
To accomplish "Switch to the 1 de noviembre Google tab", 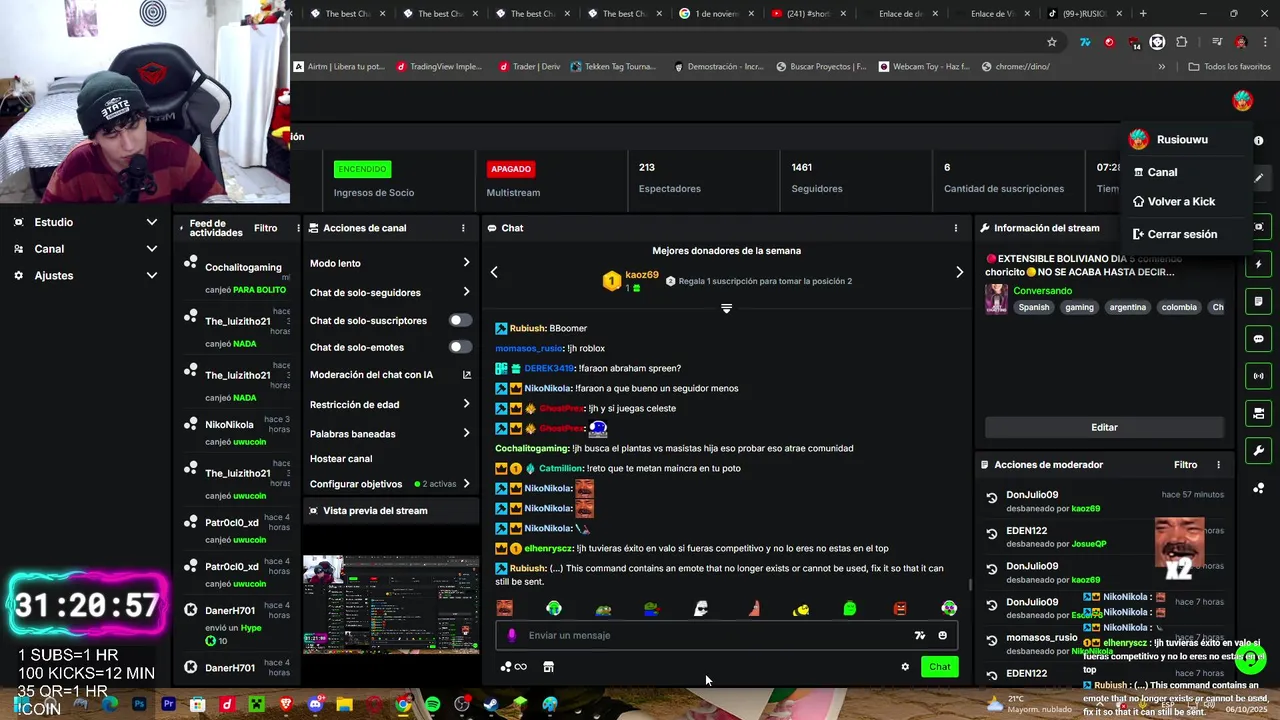I will coord(714,14).
